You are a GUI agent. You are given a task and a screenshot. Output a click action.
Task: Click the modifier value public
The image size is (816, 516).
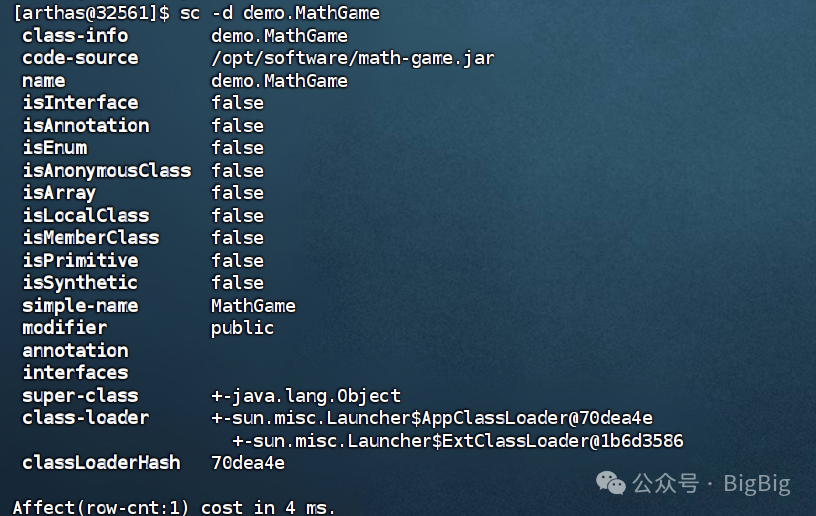(x=242, y=328)
